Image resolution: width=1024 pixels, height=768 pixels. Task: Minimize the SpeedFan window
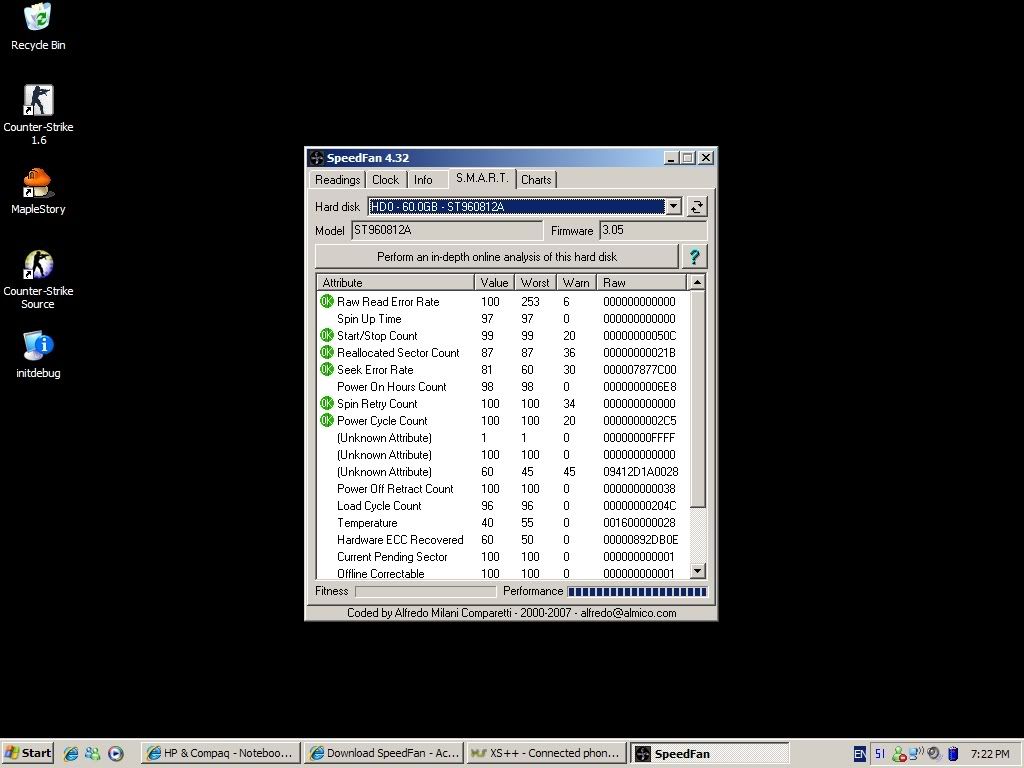(671, 158)
